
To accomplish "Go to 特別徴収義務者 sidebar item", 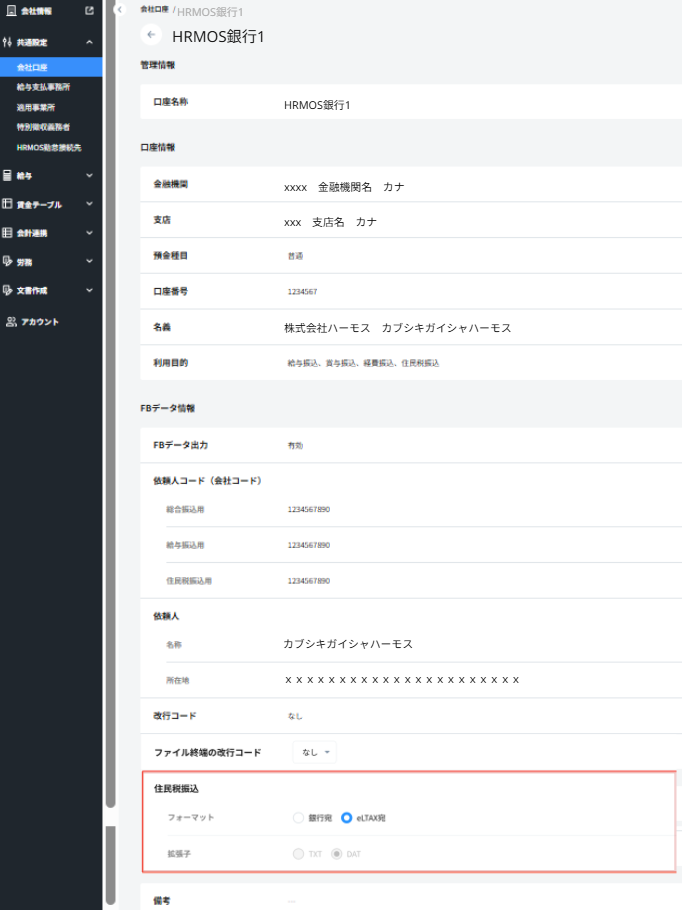I will (x=44, y=127).
